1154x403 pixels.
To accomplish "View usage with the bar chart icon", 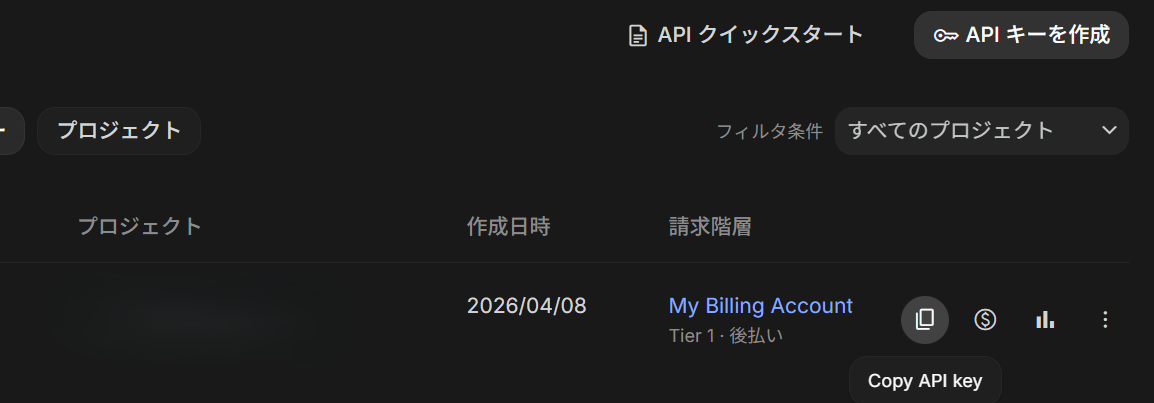I will click(x=1045, y=320).
